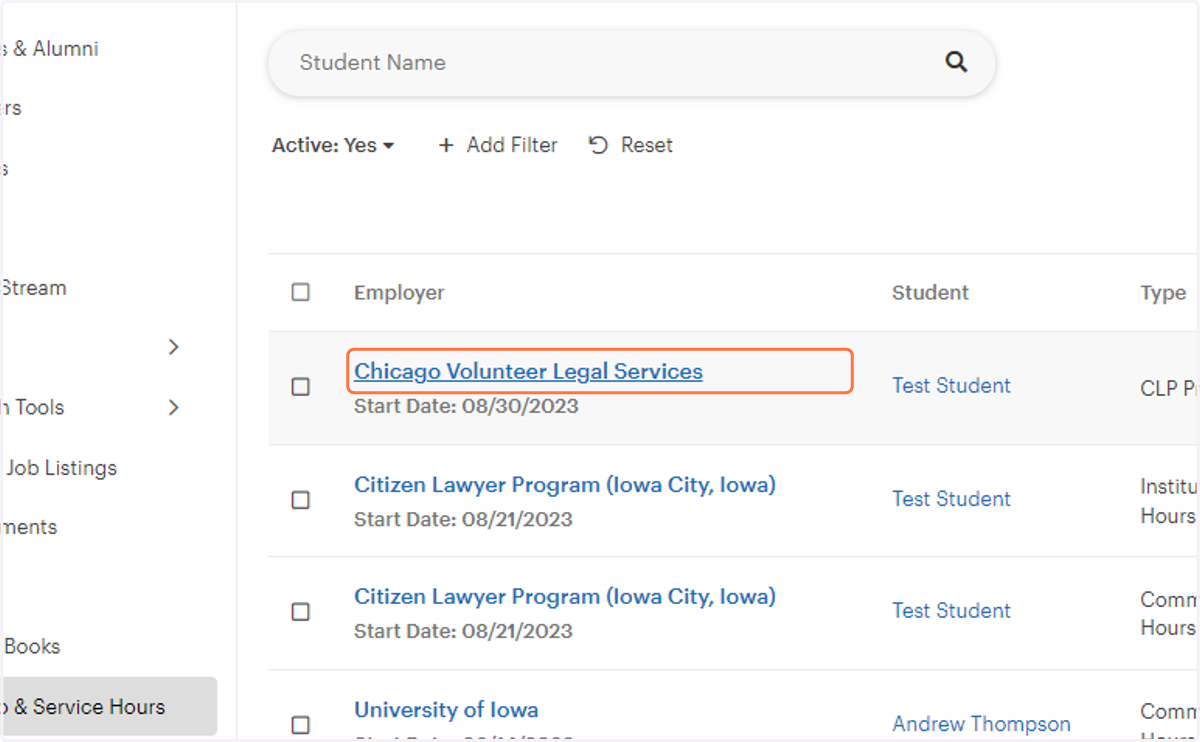Screen dimensions: 1200x742
Task: Open the Active: Yes filter dropdown
Action: coord(333,145)
